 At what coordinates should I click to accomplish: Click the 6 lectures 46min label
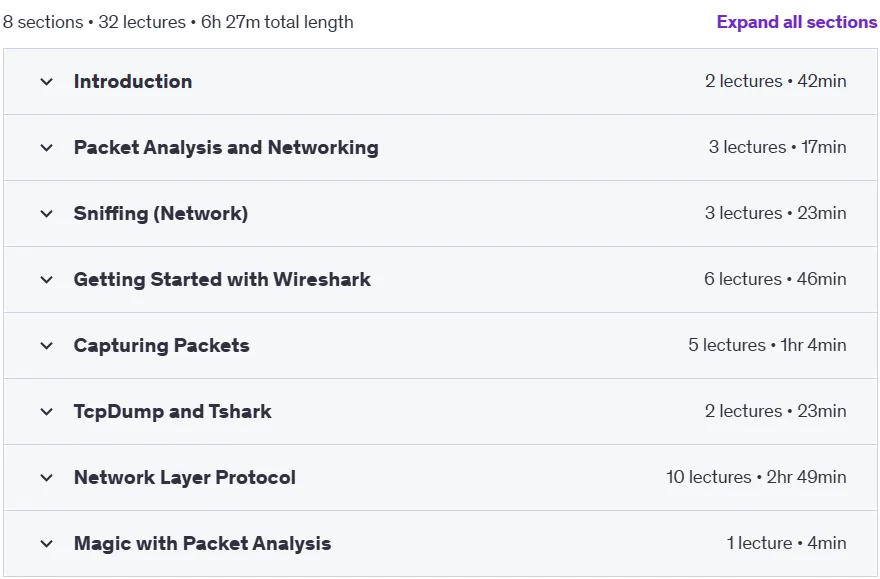(x=775, y=279)
